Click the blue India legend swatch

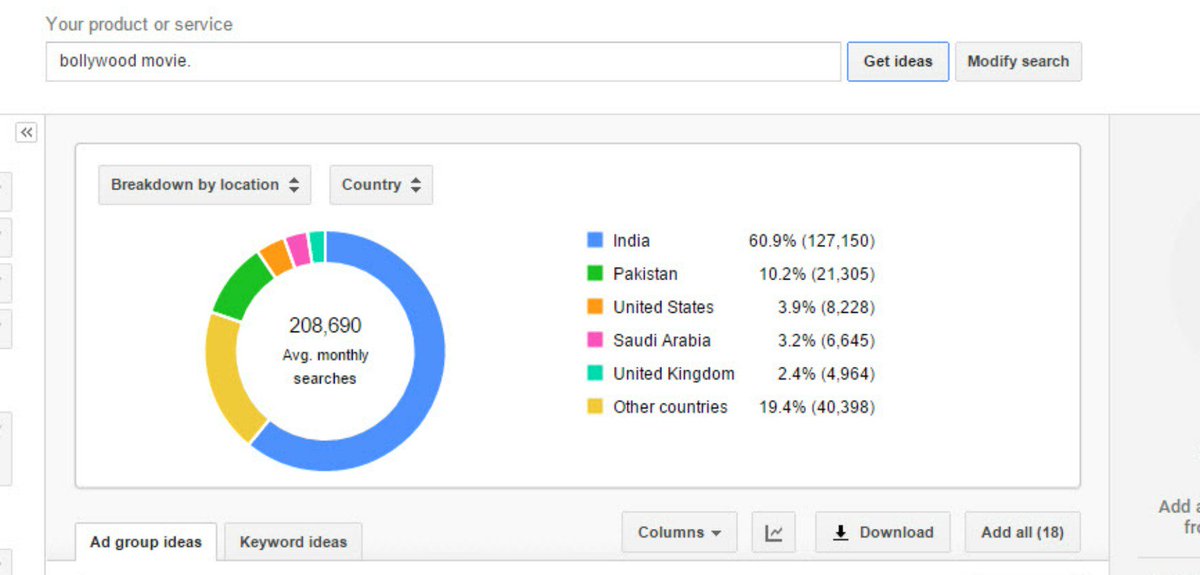pos(595,240)
